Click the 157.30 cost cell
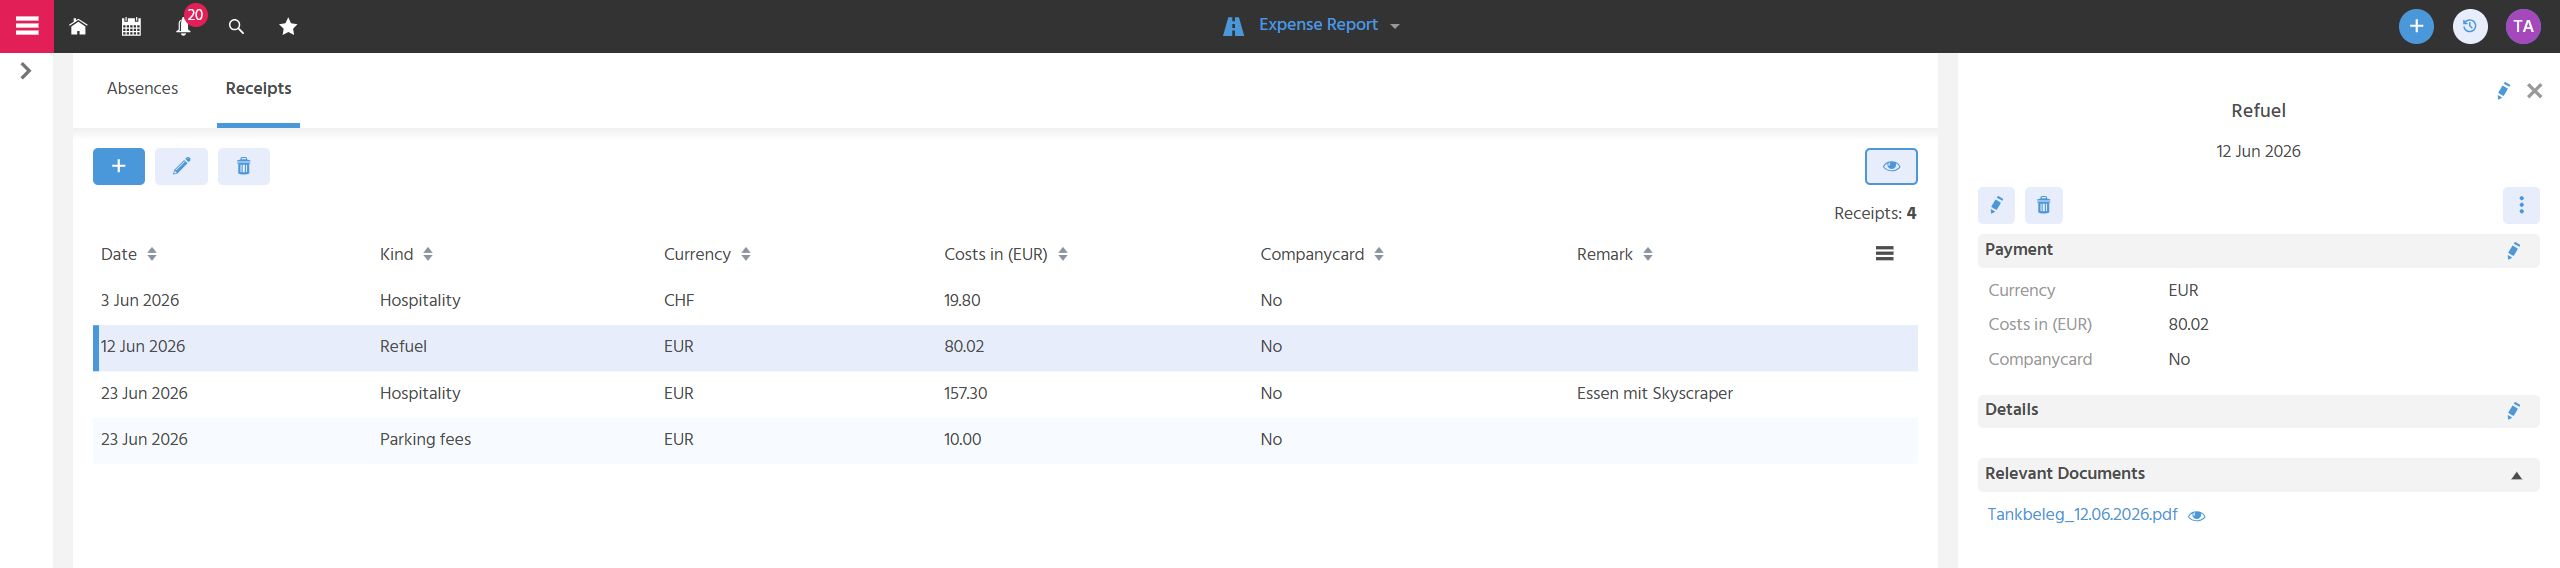2560x568 pixels. 965,393
